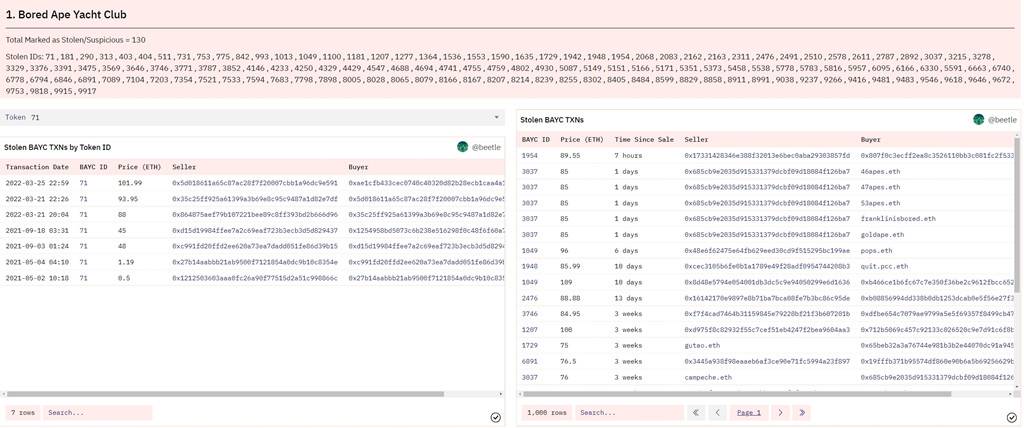Focus search field under Stolen BAYC TXNs table

click(x=630, y=412)
